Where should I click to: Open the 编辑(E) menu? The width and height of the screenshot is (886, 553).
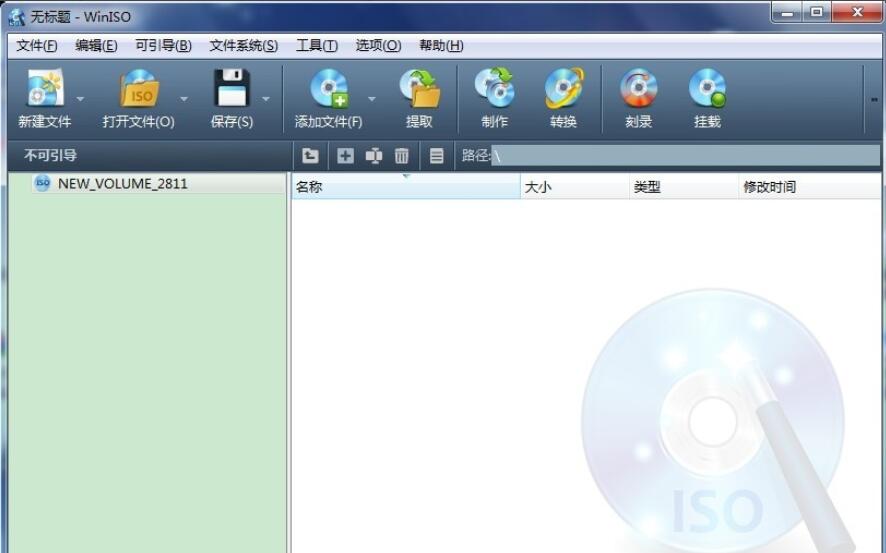click(96, 46)
